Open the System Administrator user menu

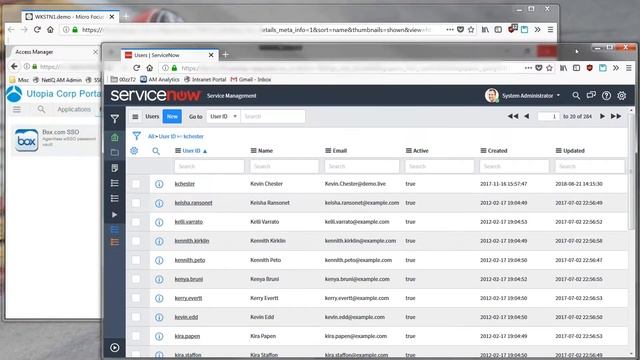pyautogui.click(x=523, y=96)
